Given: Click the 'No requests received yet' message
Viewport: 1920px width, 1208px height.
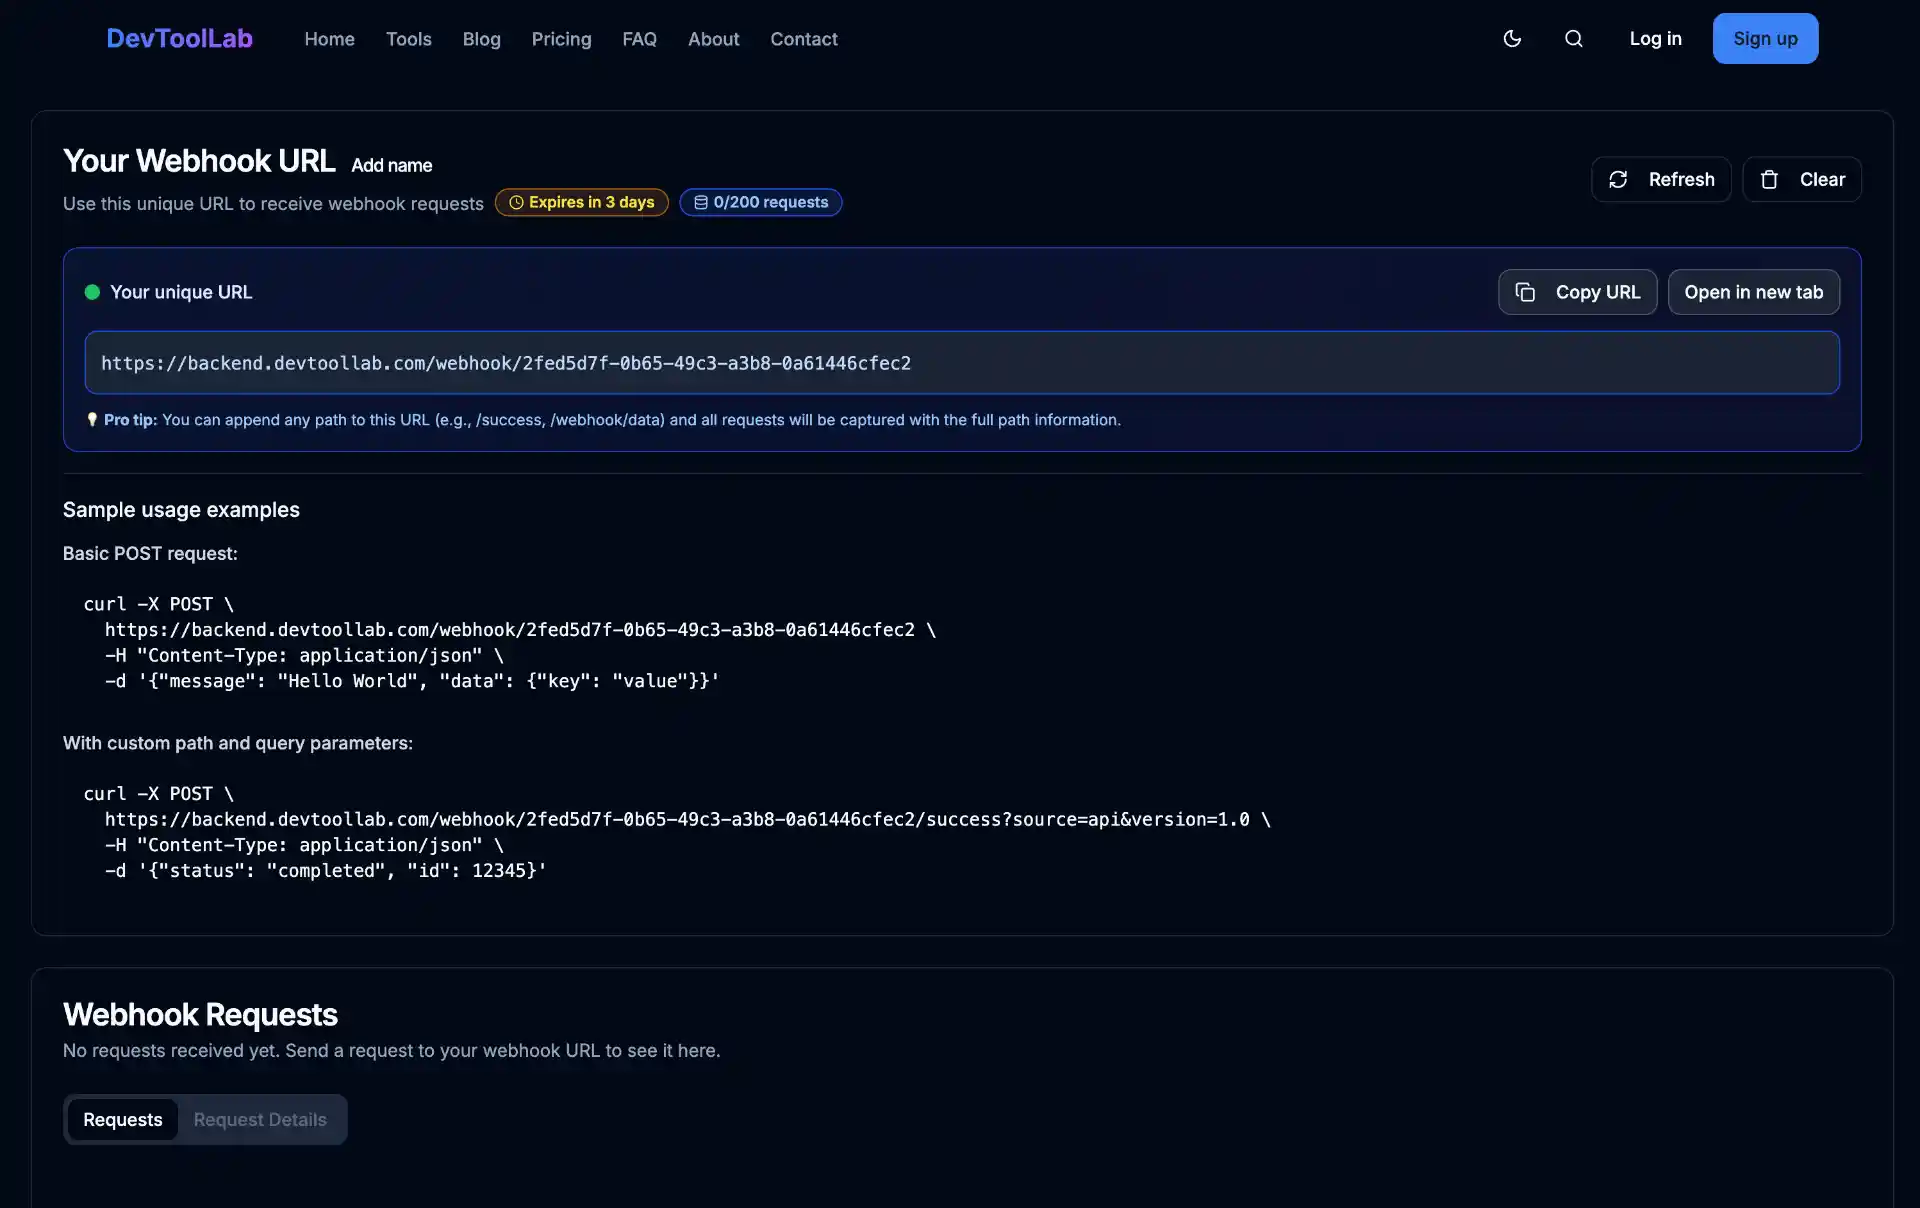Looking at the screenshot, I should tap(391, 1050).
